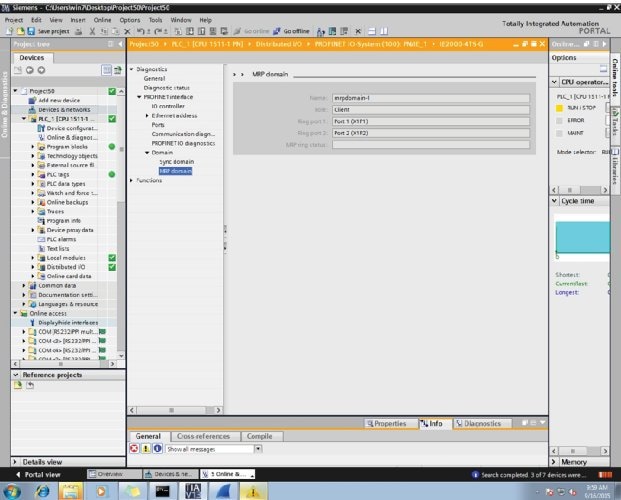
Task: Redo the action in the toolbar
Action: (x=158, y=31)
